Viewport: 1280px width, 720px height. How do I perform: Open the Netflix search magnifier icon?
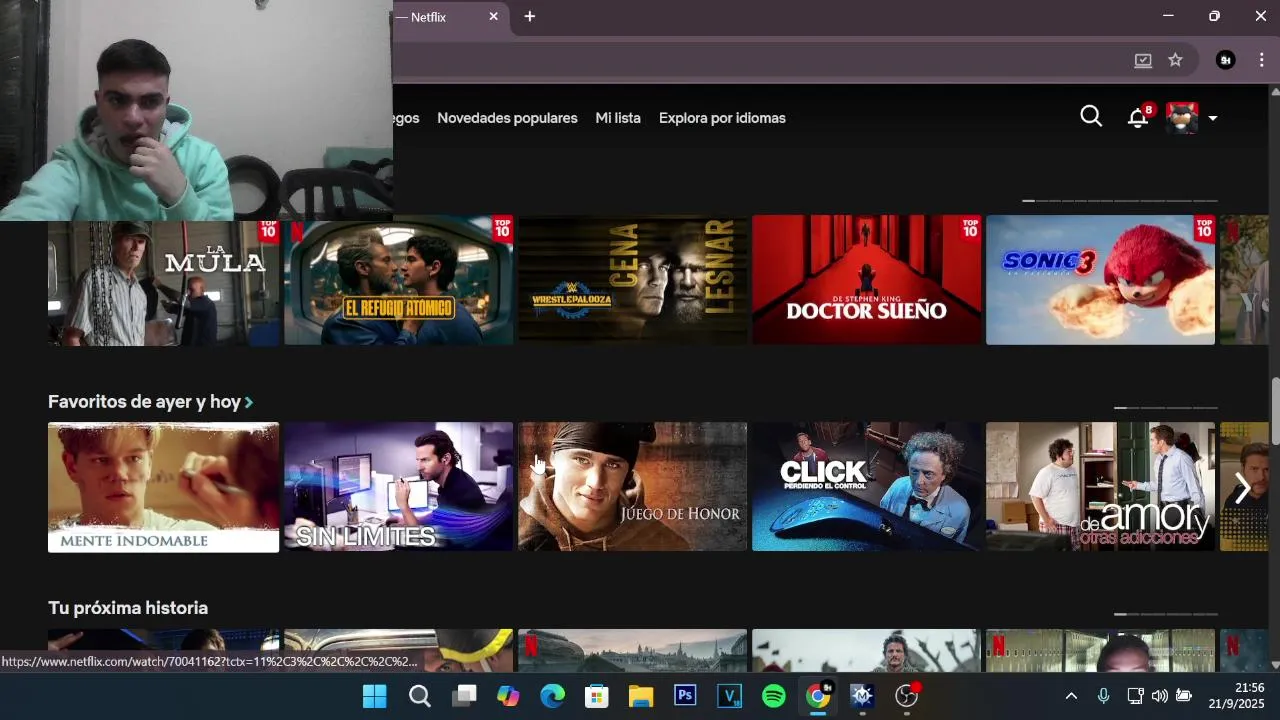pyautogui.click(x=1091, y=117)
